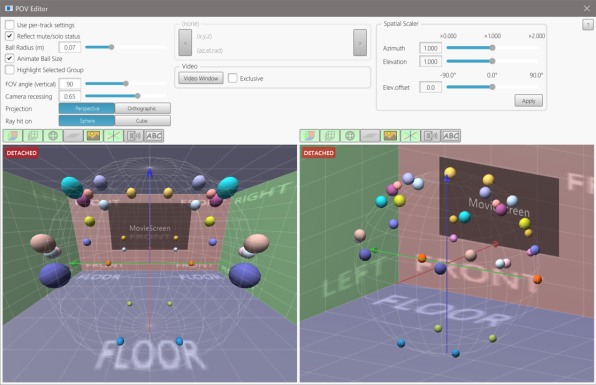
Task: Toggle speaker icon in right viewport toolbar
Action: click(x=431, y=136)
